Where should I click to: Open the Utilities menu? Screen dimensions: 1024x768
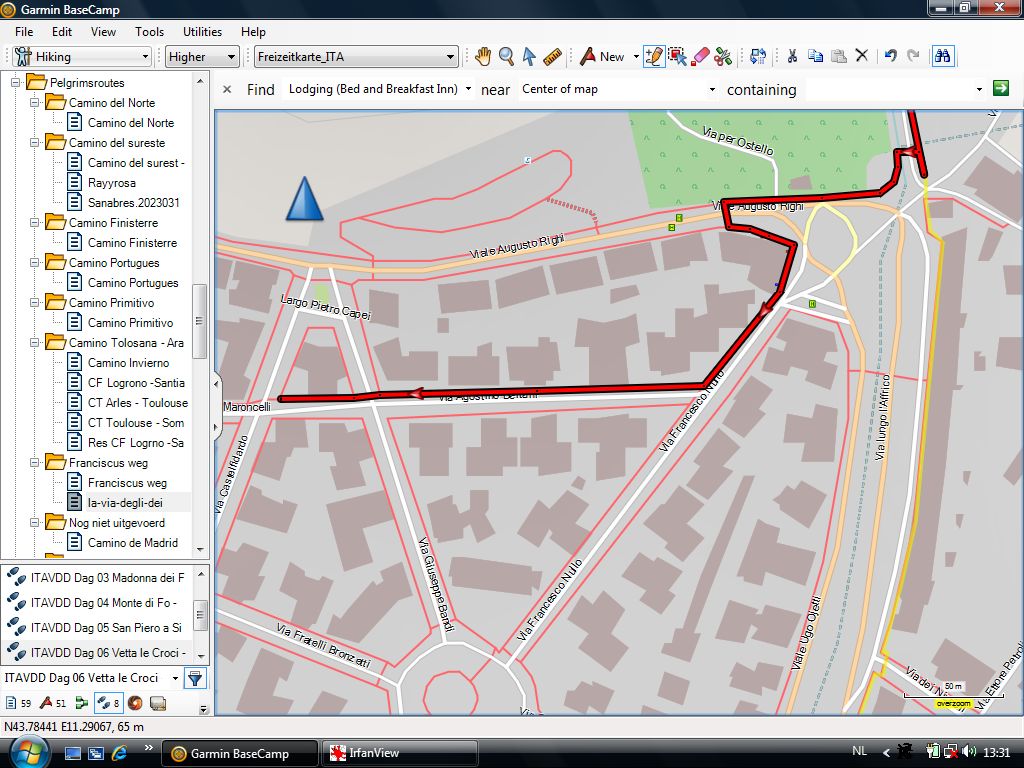click(201, 32)
